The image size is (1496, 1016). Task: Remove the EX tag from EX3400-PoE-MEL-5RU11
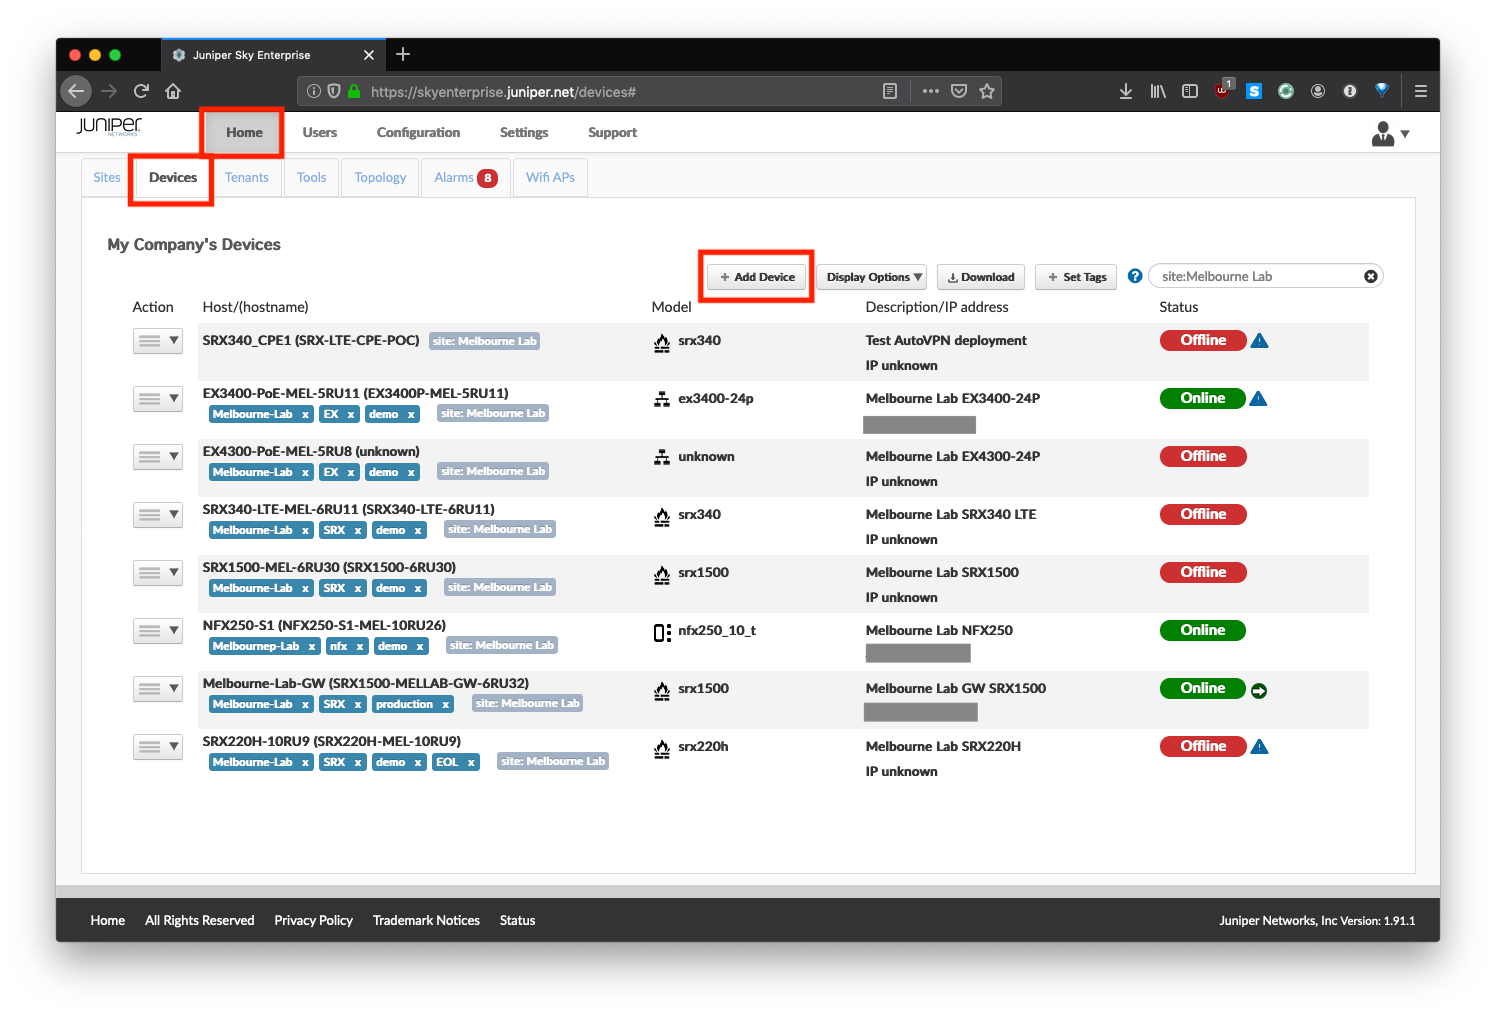pos(351,414)
